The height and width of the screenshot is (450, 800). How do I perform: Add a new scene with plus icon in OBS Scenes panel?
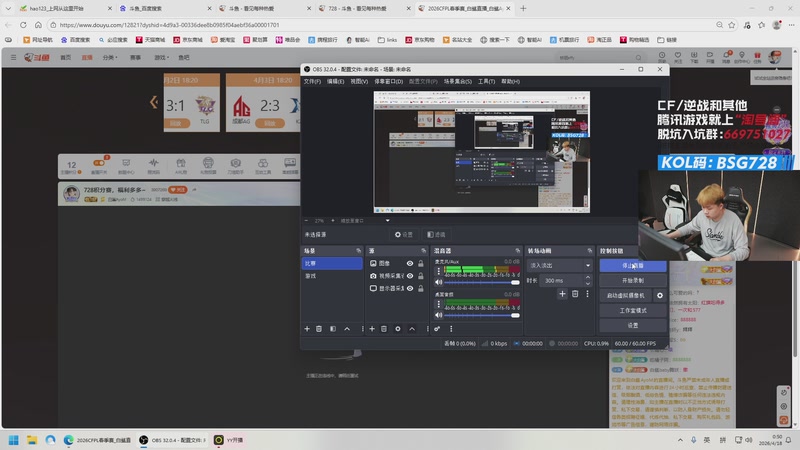click(307, 329)
